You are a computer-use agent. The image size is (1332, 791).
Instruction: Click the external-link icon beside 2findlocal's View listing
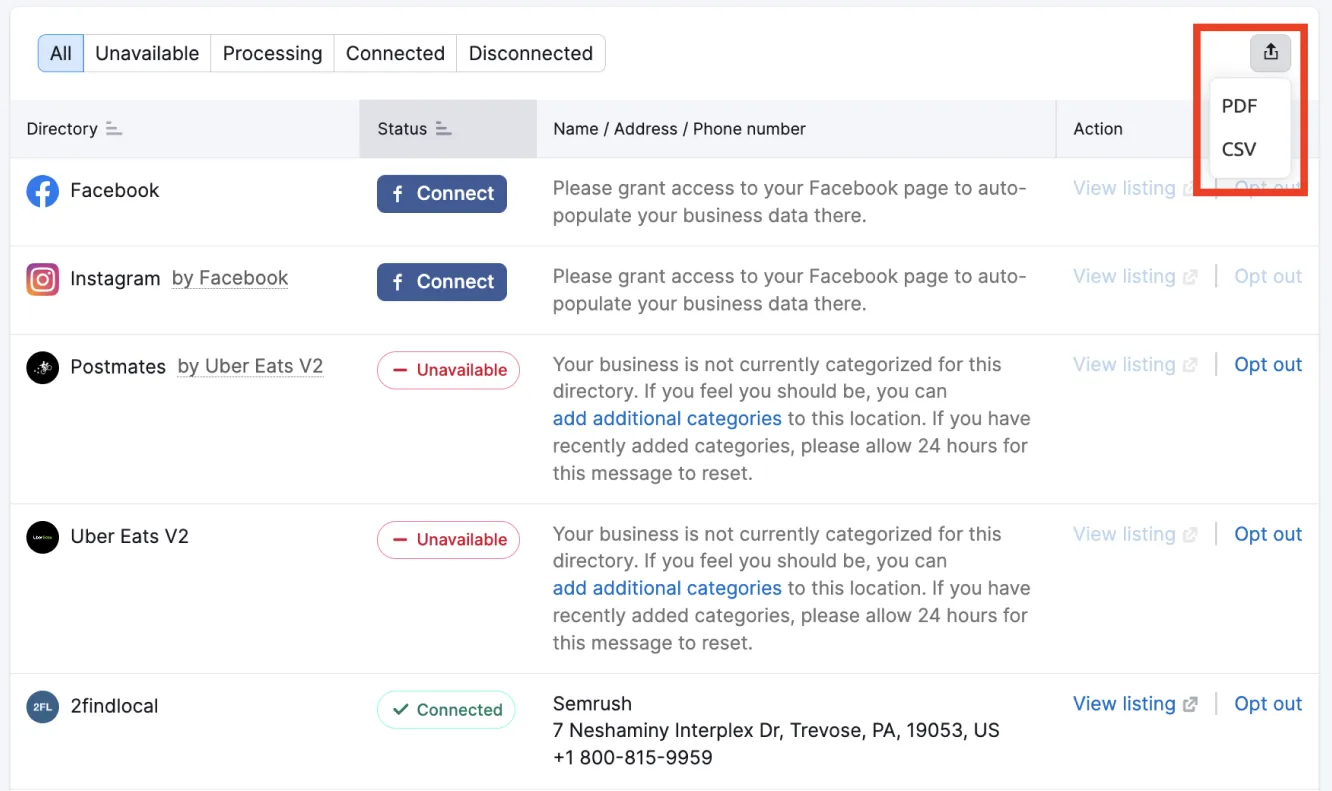pos(1192,703)
